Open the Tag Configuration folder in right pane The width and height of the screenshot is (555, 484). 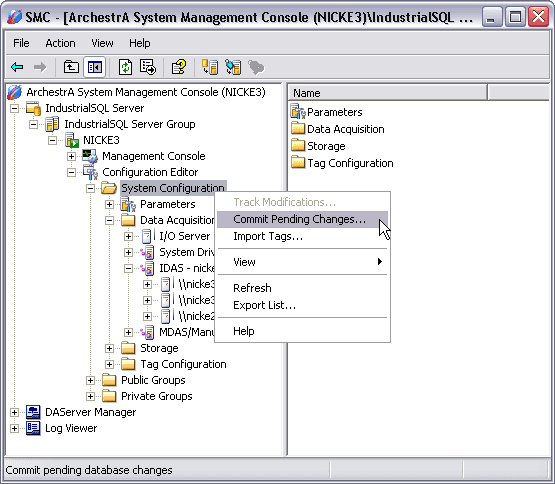[342, 163]
